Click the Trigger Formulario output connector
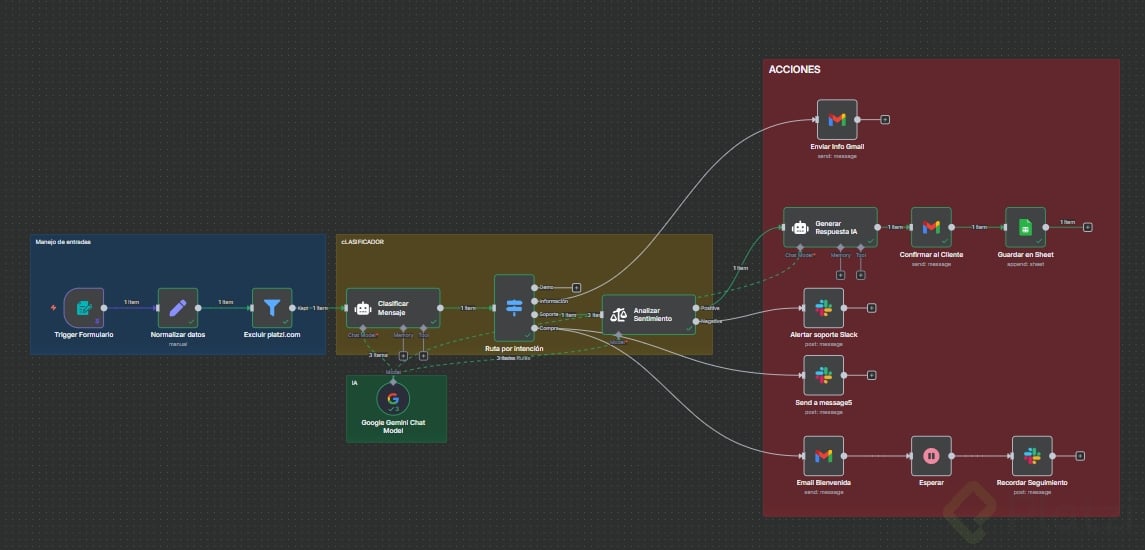The height and width of the screenshot is (550, 1145). pos(104,308)
